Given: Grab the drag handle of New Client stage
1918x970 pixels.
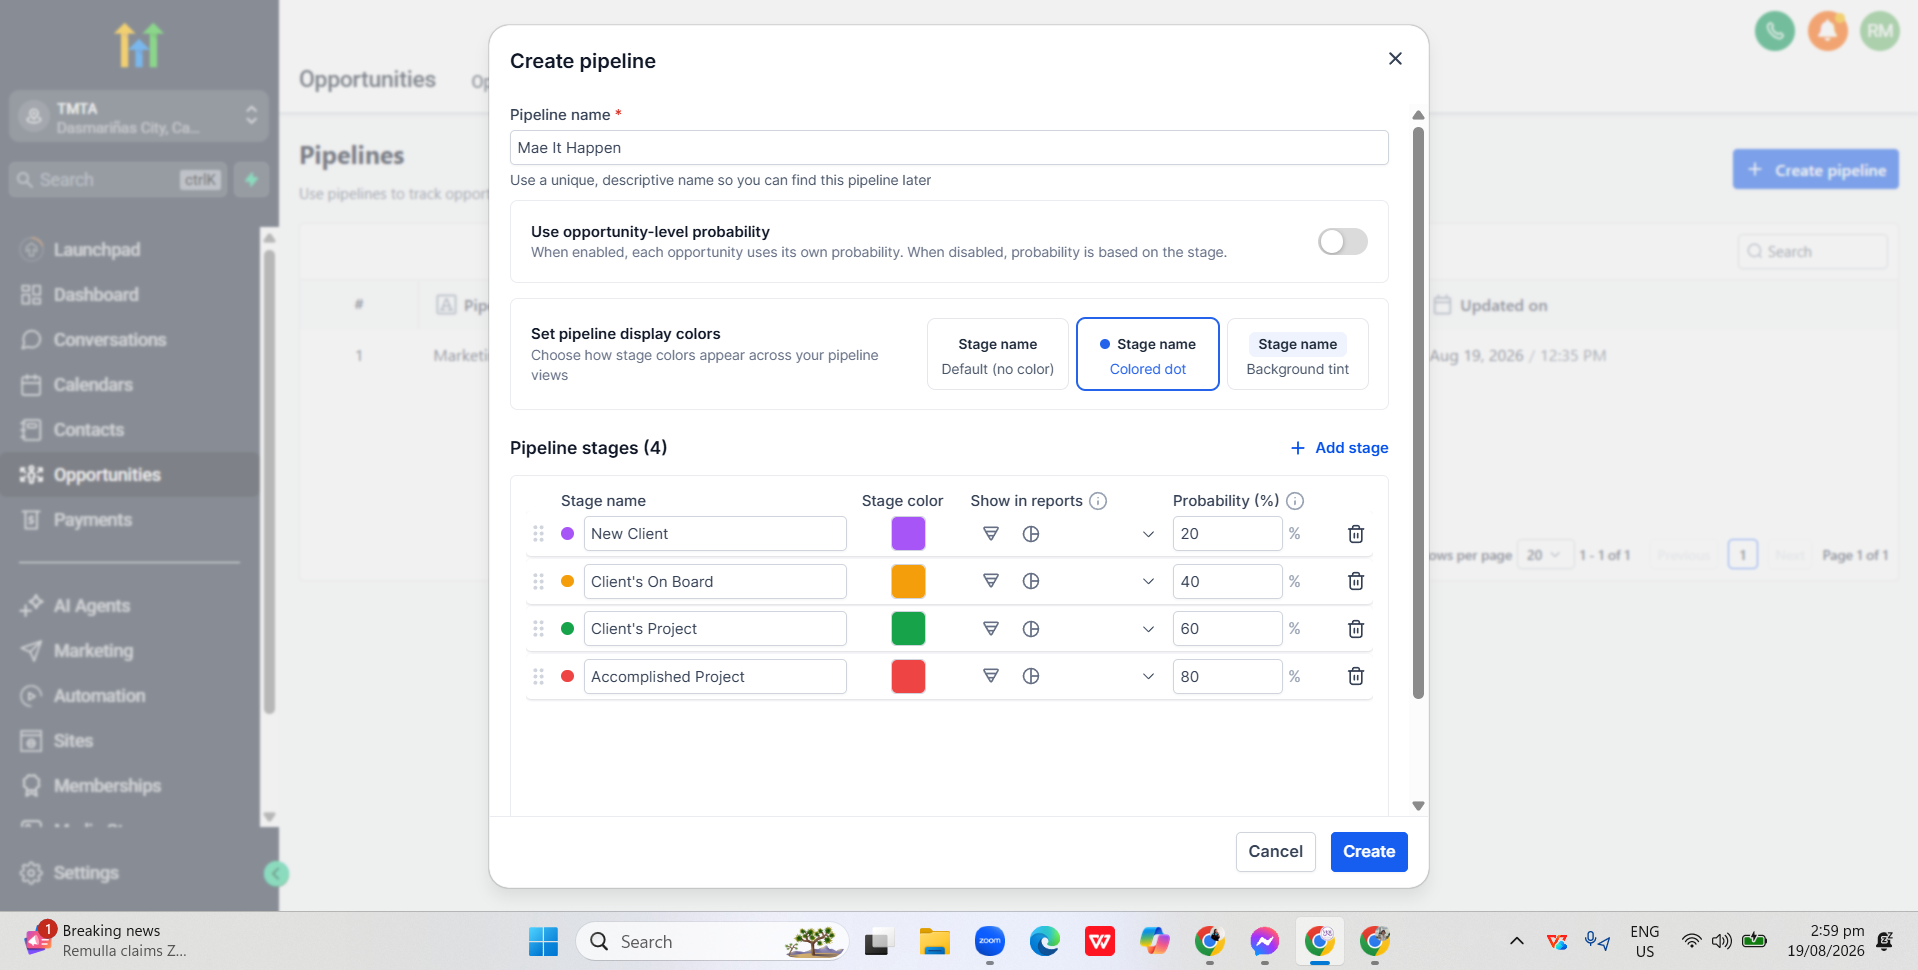Looking at the screenshot, I should (x=538, y=534).
